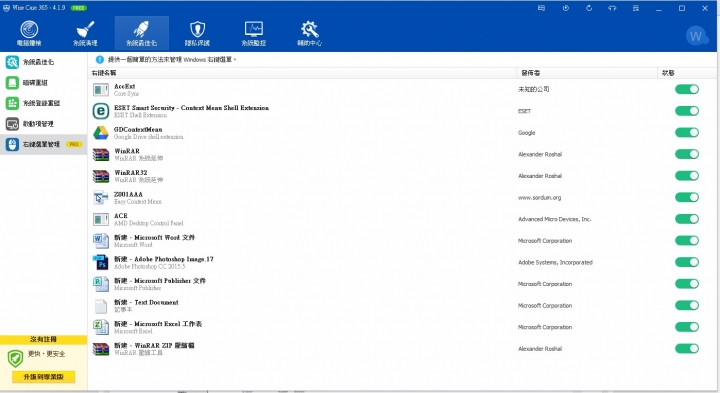The height and width of the screenshot is (393, 720).
Task: Toggle off the ACE AMD row switch
Action: point(687,219)
